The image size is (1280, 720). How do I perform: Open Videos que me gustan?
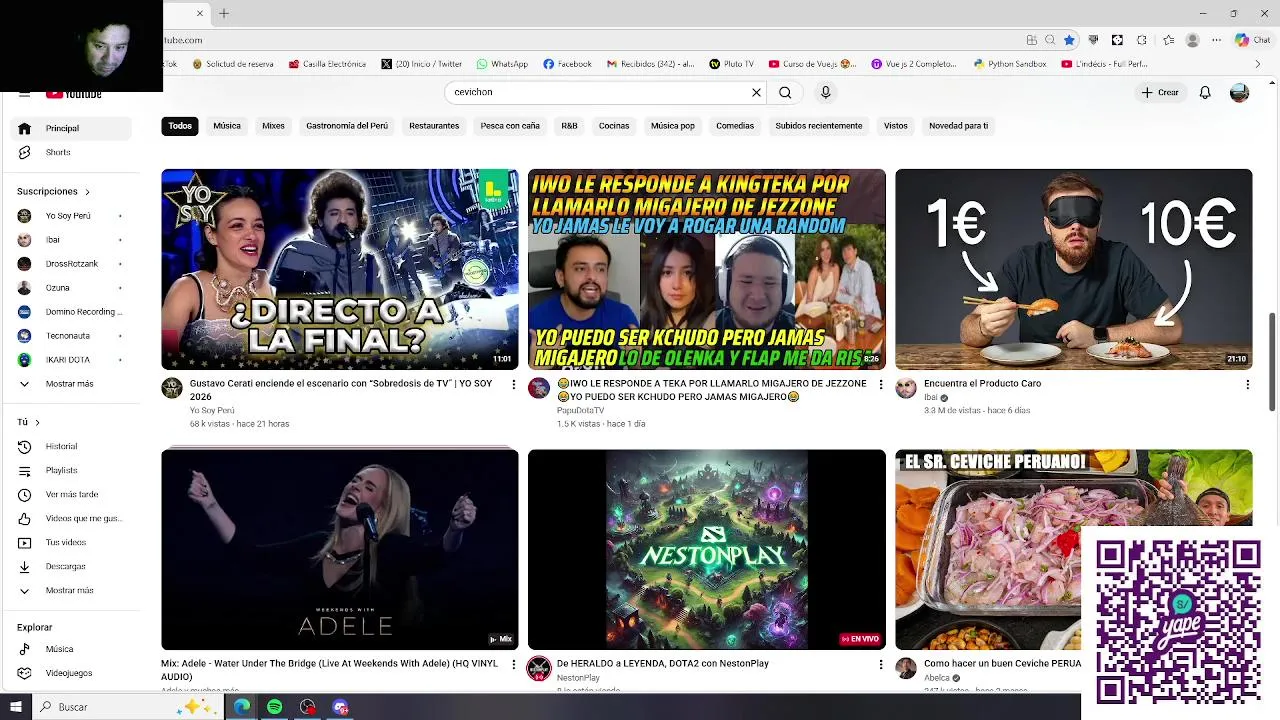[x=71, y=518]
